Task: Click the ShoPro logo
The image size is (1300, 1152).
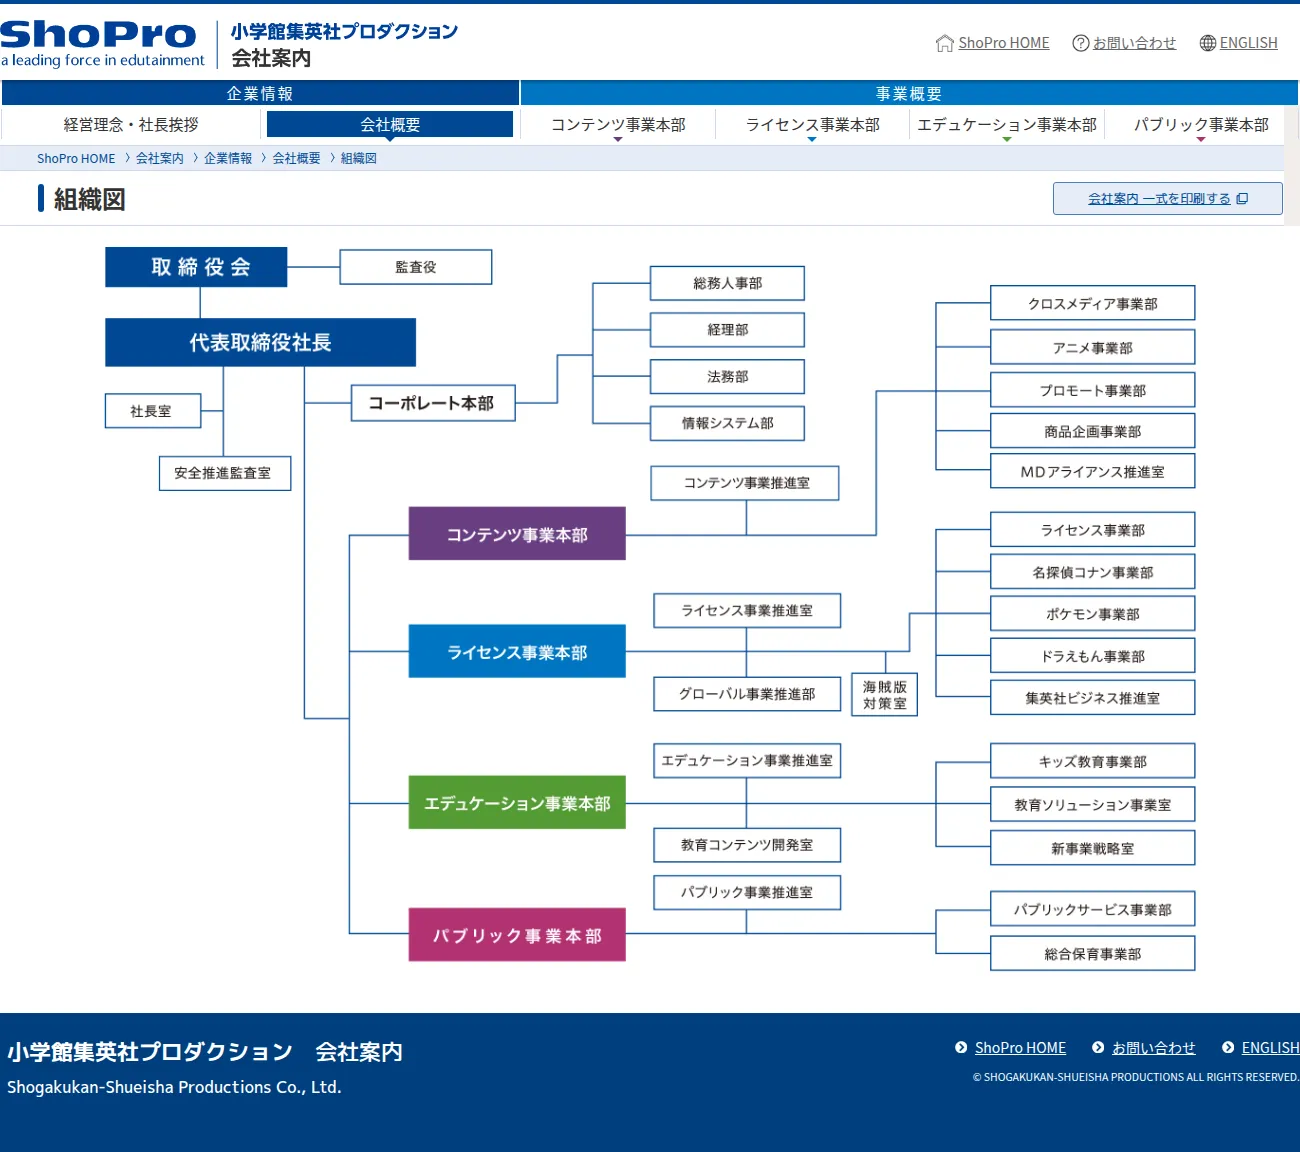Action: point(102,44)
